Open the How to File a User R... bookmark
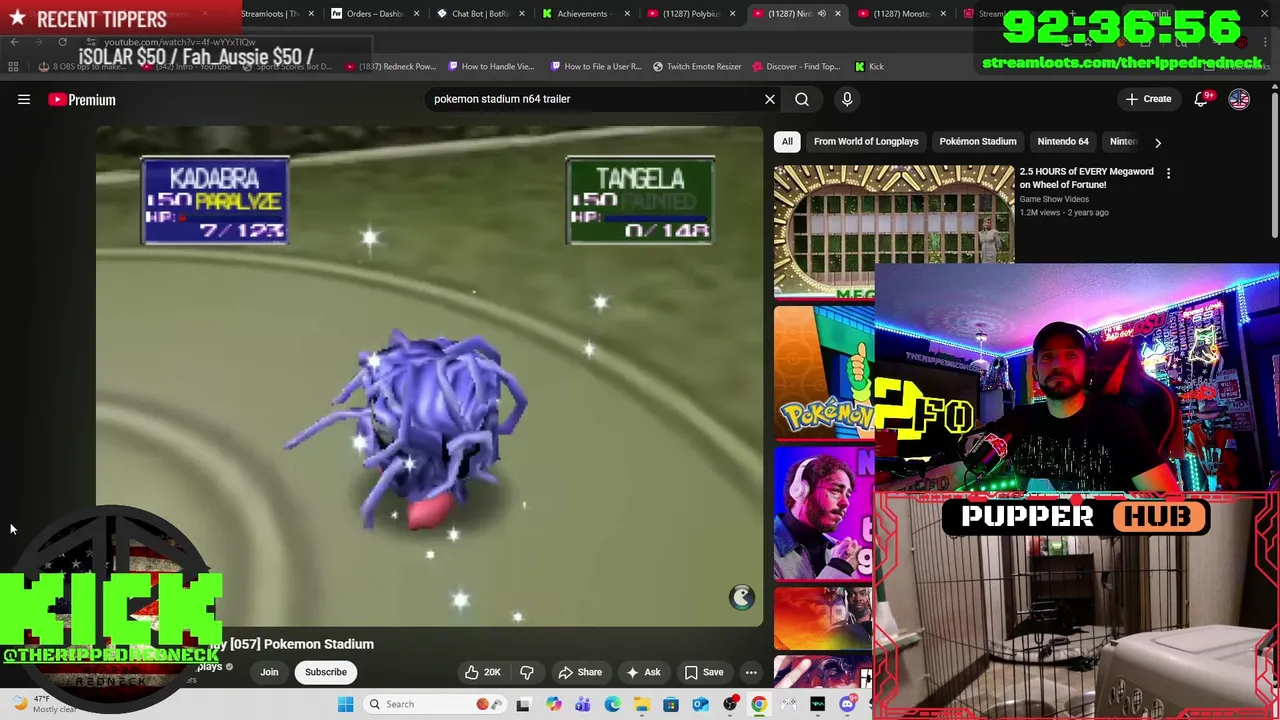Viewport: 1280px width, 720px height. tap(596, 67)
